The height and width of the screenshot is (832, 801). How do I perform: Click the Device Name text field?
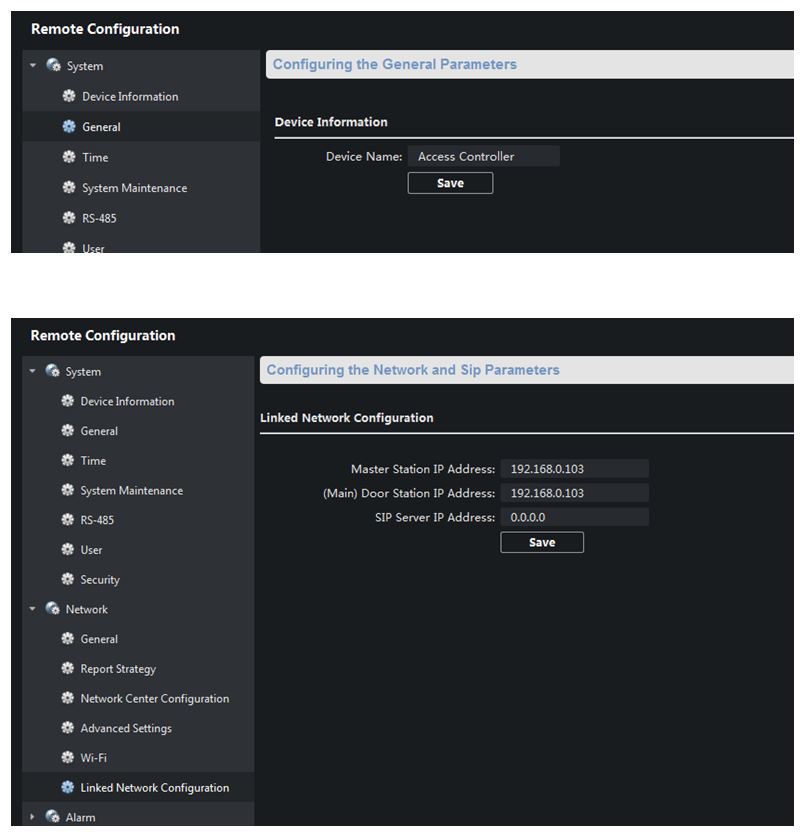(483, 156)
